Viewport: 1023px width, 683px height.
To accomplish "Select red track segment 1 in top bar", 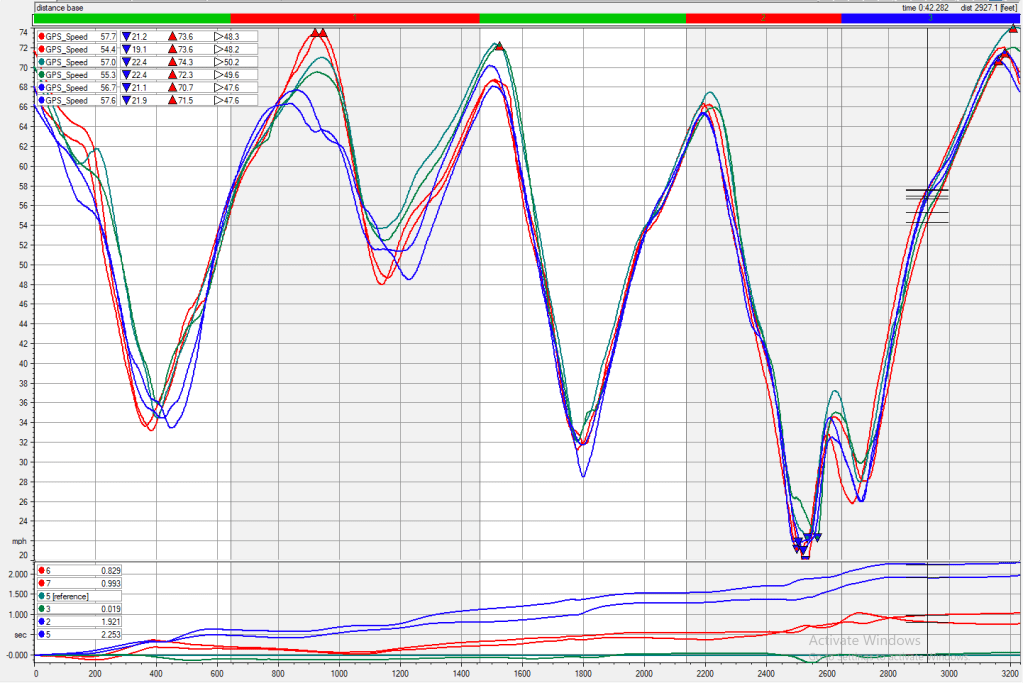I will tap(354, 18).
